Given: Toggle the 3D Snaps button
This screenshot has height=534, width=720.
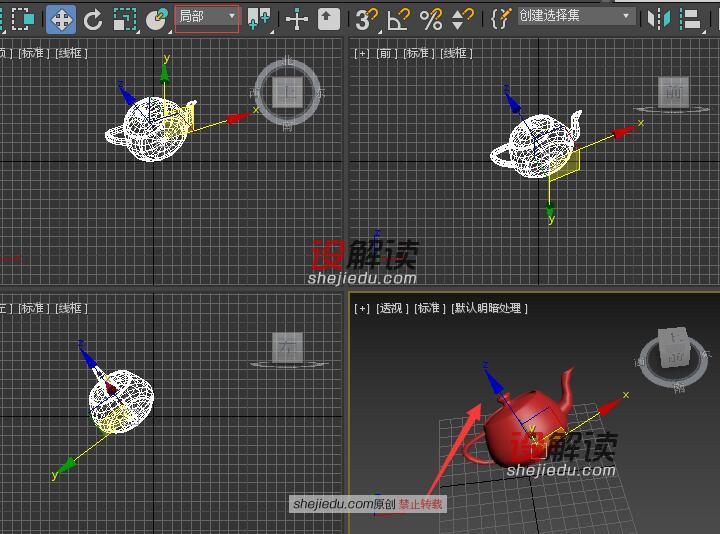Looking at the screenshot, I should (367, 20).
